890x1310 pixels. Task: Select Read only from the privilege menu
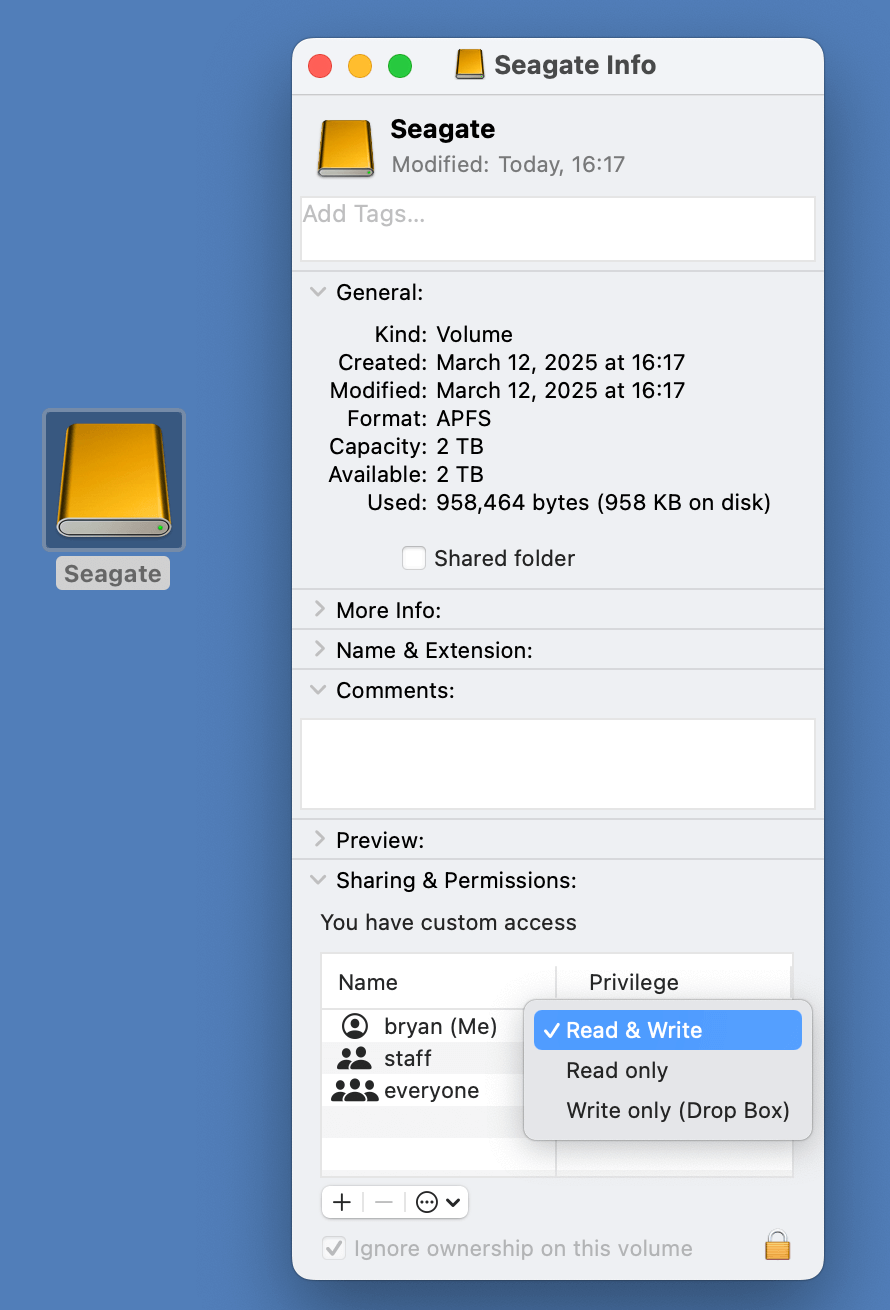(617, 1069)
